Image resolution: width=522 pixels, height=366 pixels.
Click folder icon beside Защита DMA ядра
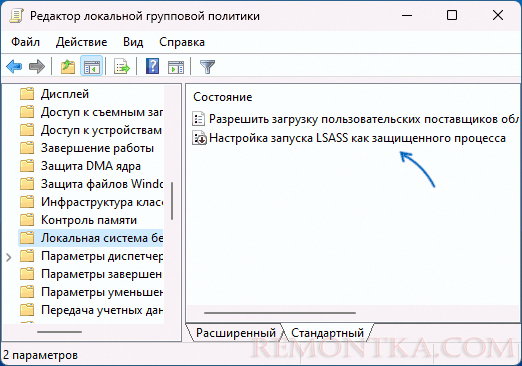(27, 166)
